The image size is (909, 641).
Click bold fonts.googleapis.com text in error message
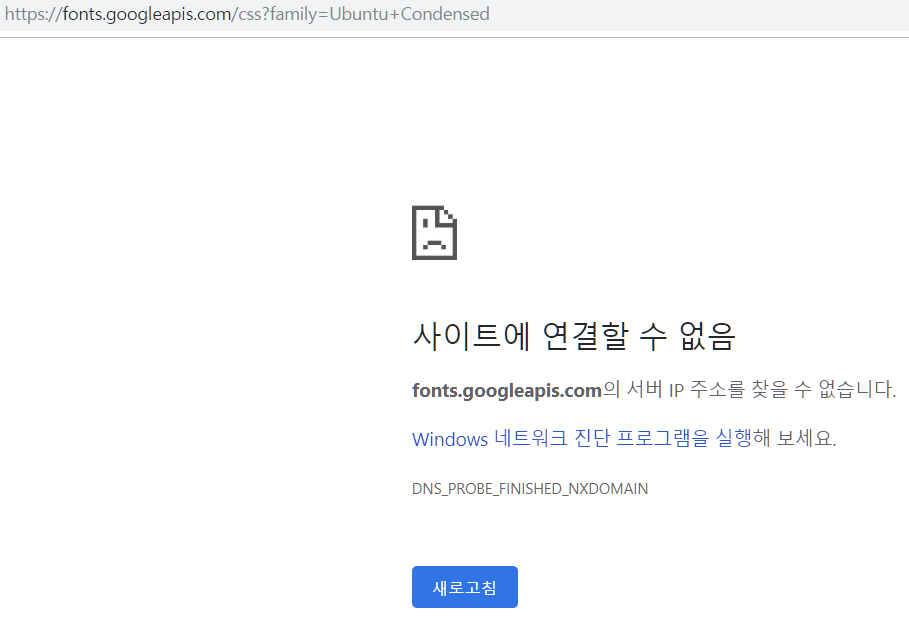(x=507, y=391)
